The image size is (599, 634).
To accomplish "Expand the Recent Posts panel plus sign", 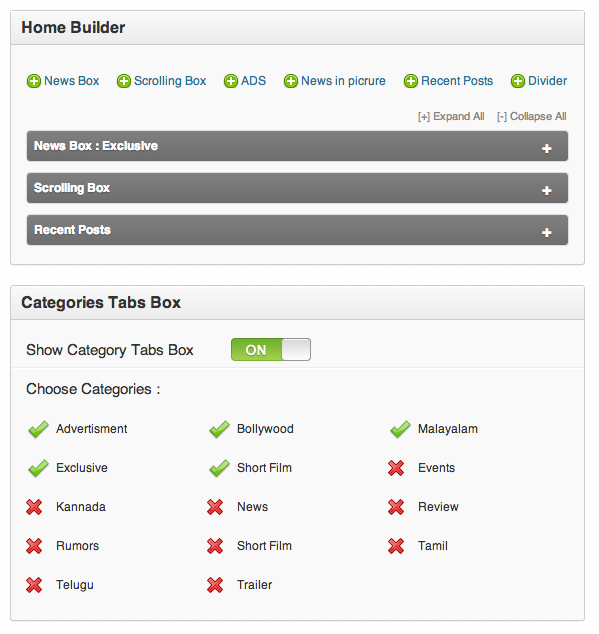I will click(547, 232).
